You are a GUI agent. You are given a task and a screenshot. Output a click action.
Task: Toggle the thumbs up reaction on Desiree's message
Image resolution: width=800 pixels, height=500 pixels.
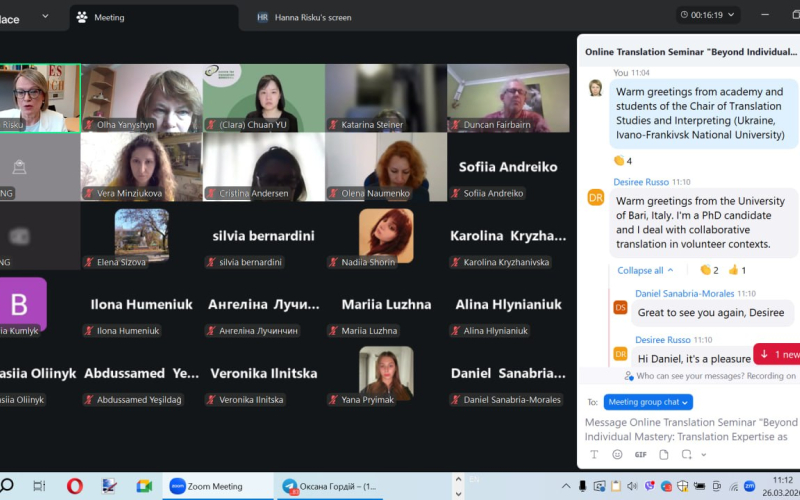coord(737,270)
